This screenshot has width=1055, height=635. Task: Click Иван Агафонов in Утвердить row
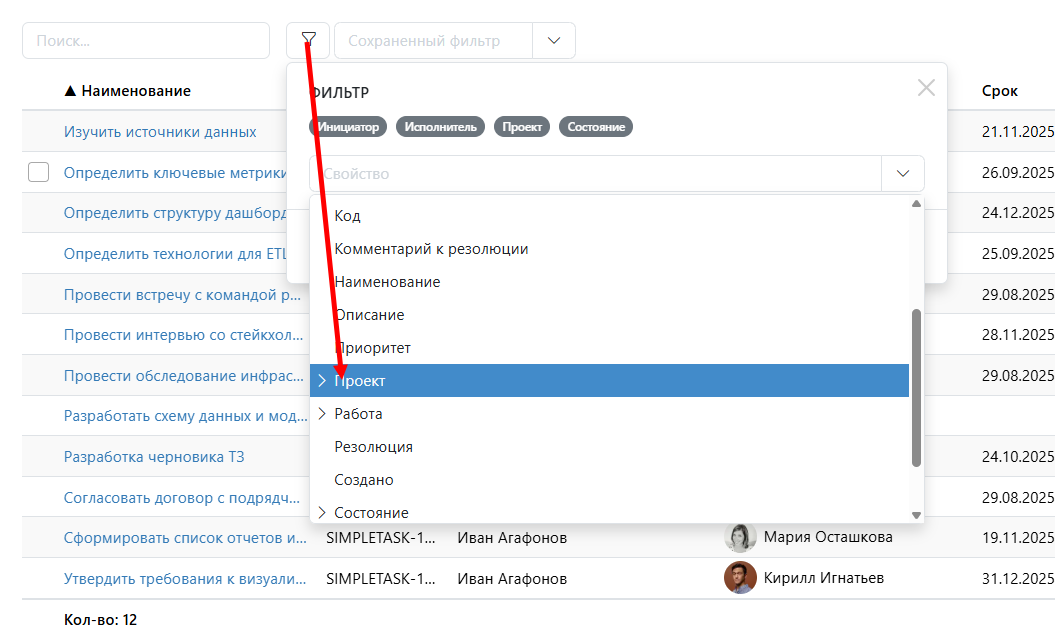[x=512, y=579]
